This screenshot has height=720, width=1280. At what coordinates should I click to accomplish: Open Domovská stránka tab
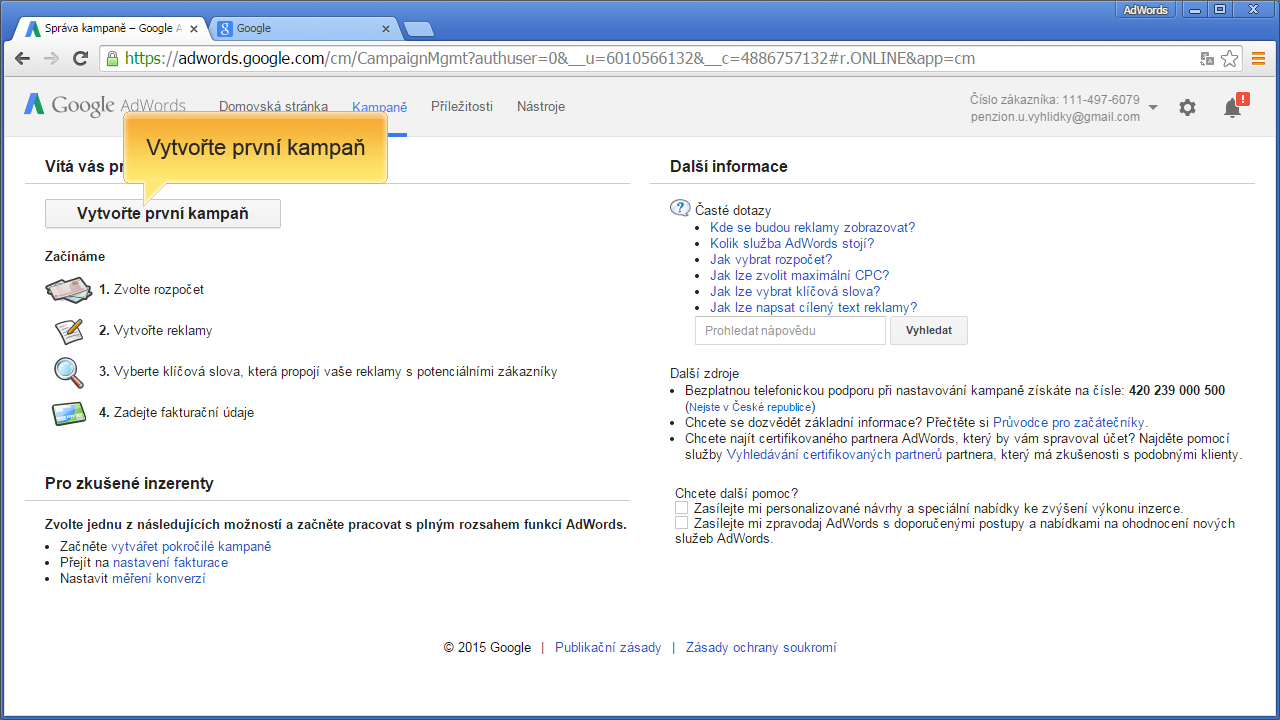(x=273, y=106)
